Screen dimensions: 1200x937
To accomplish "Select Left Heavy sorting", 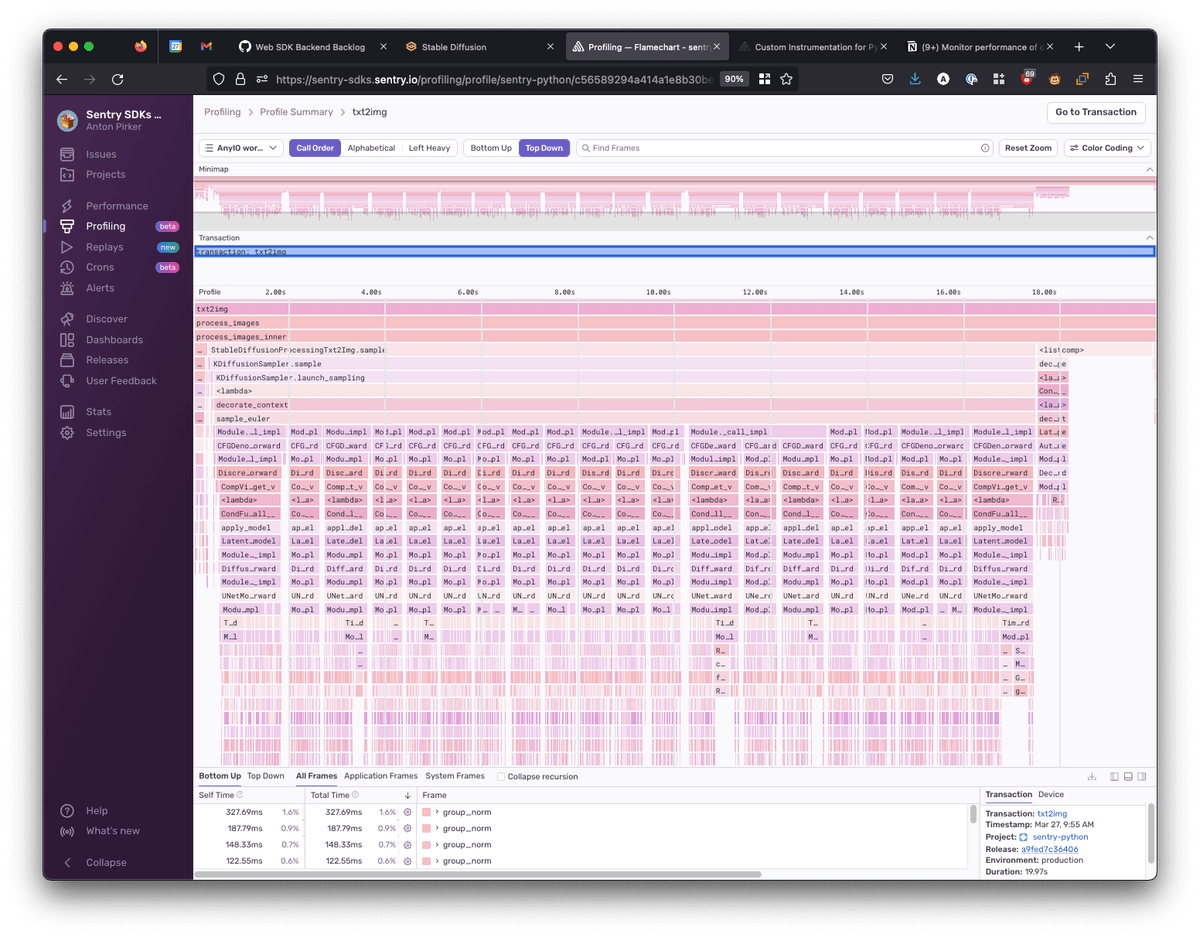I will click(x=429, y=148).
